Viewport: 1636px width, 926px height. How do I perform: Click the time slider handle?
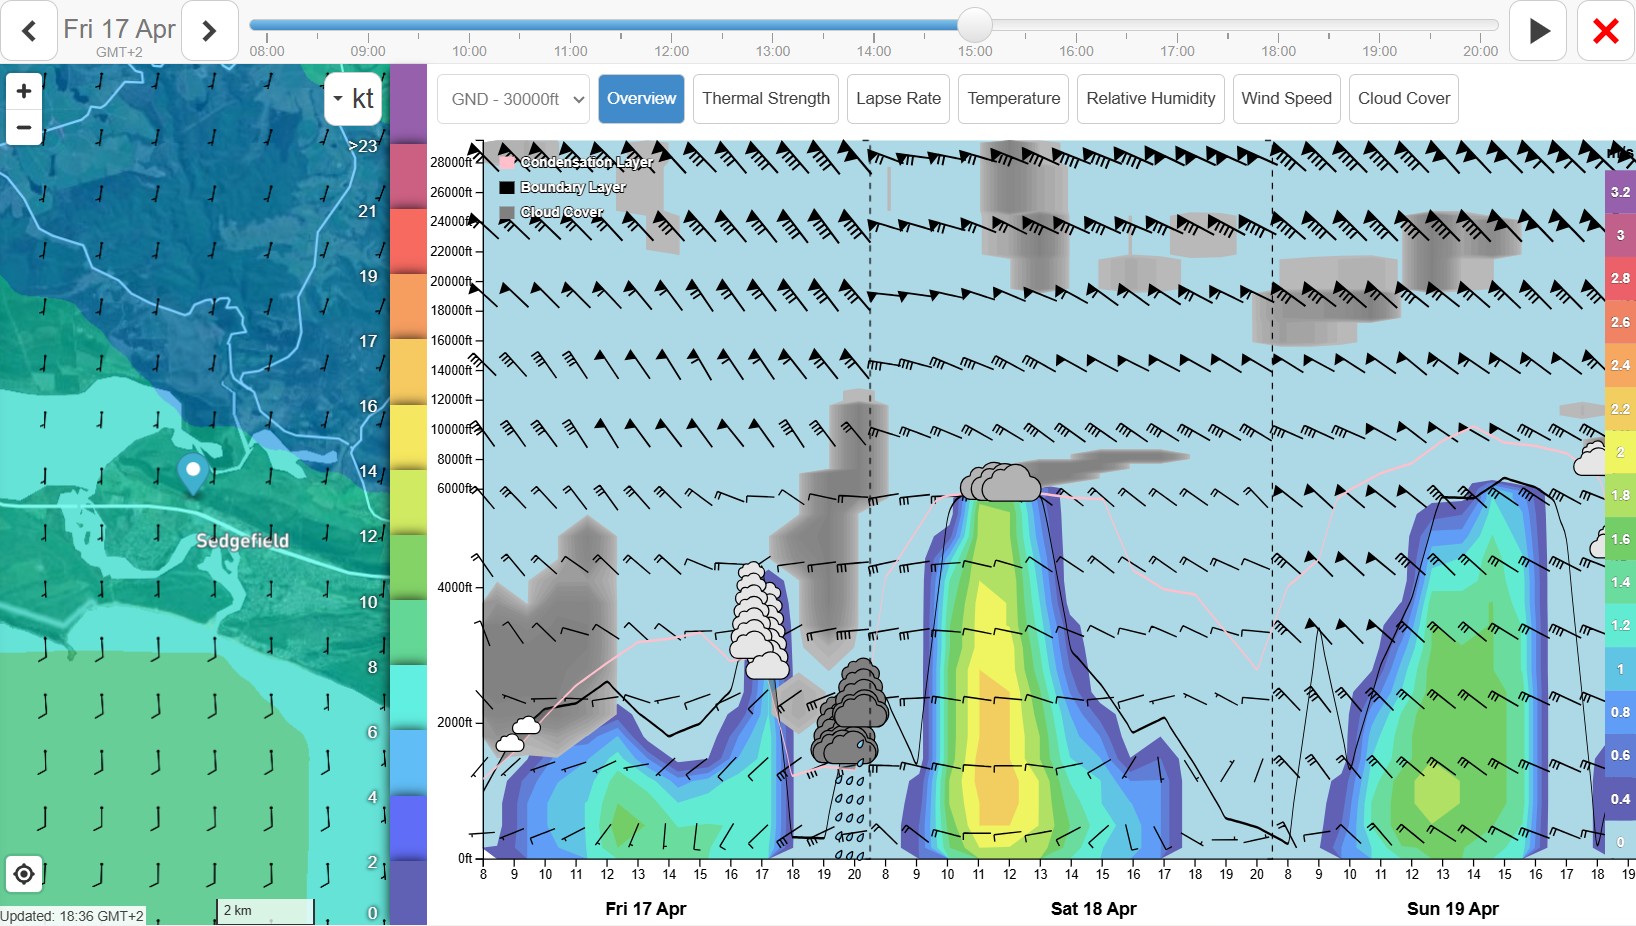(x=974, y=25)
